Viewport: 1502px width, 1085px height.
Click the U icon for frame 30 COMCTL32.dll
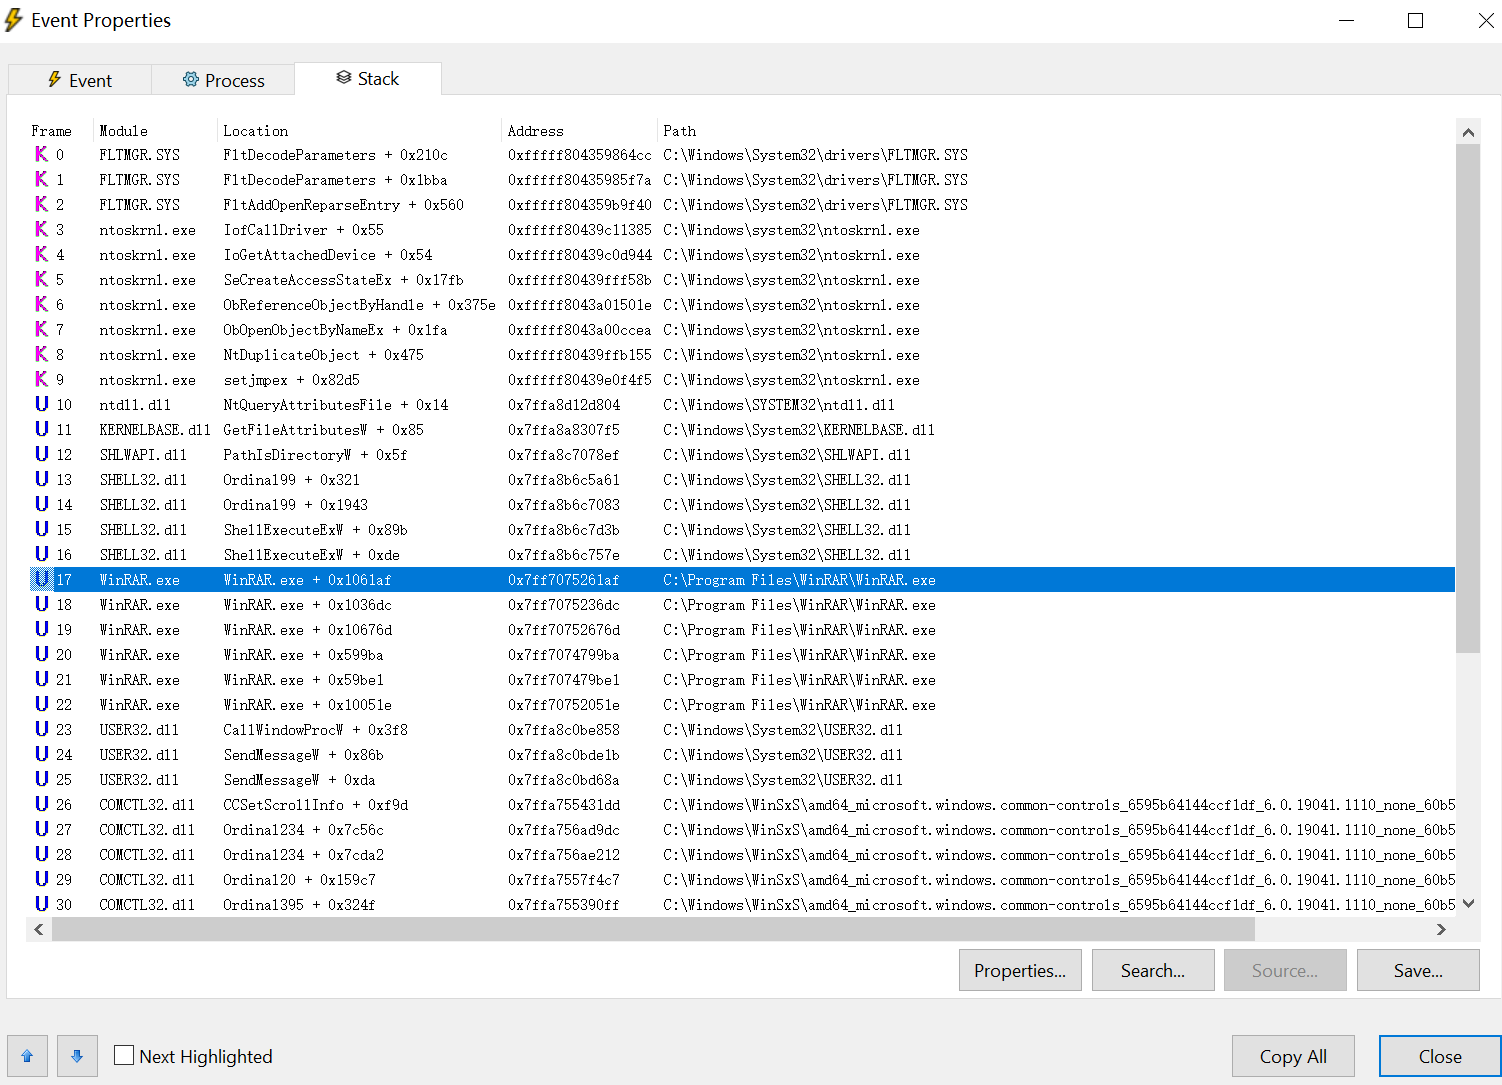point(41,904)
